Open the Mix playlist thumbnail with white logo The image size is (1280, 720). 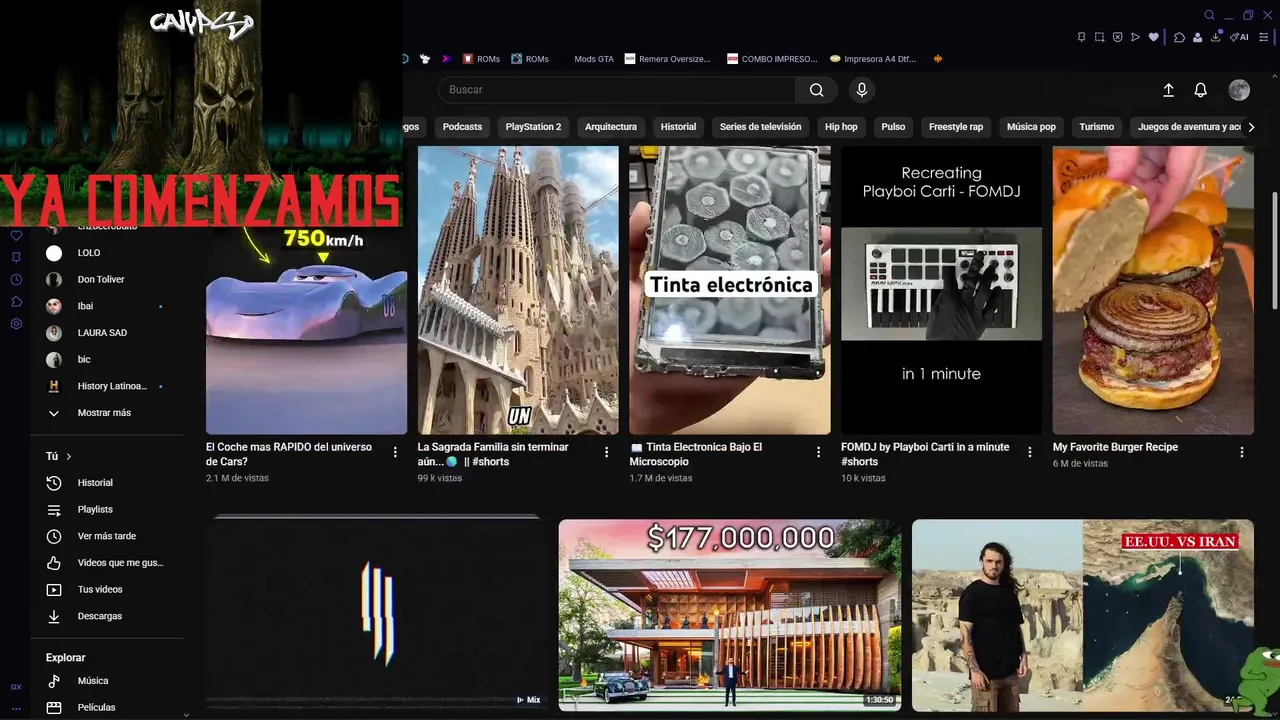coord(376,612)
